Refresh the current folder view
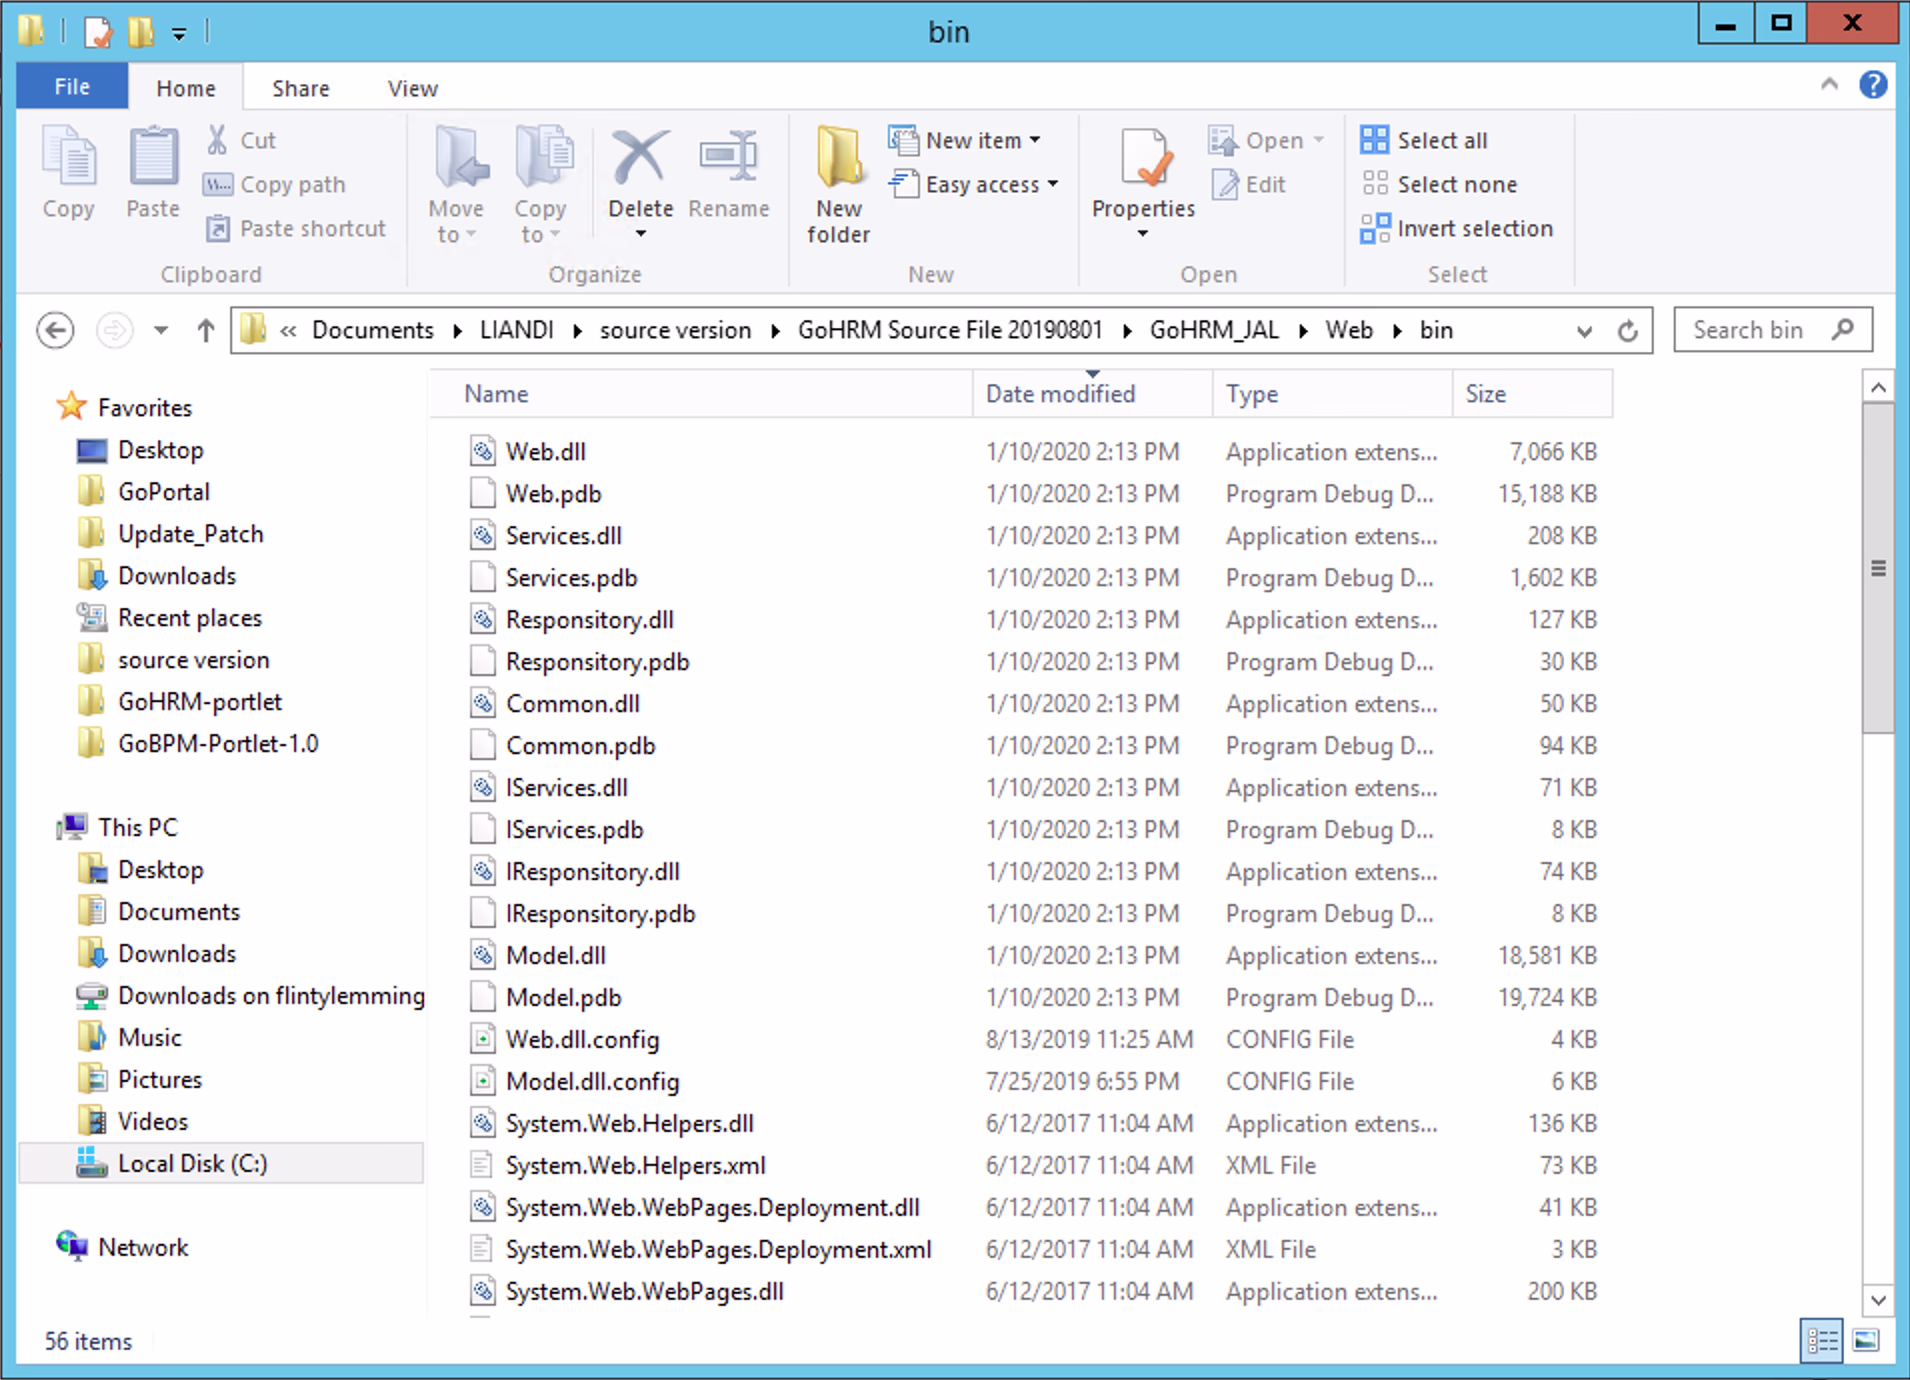 [1628, 331]
